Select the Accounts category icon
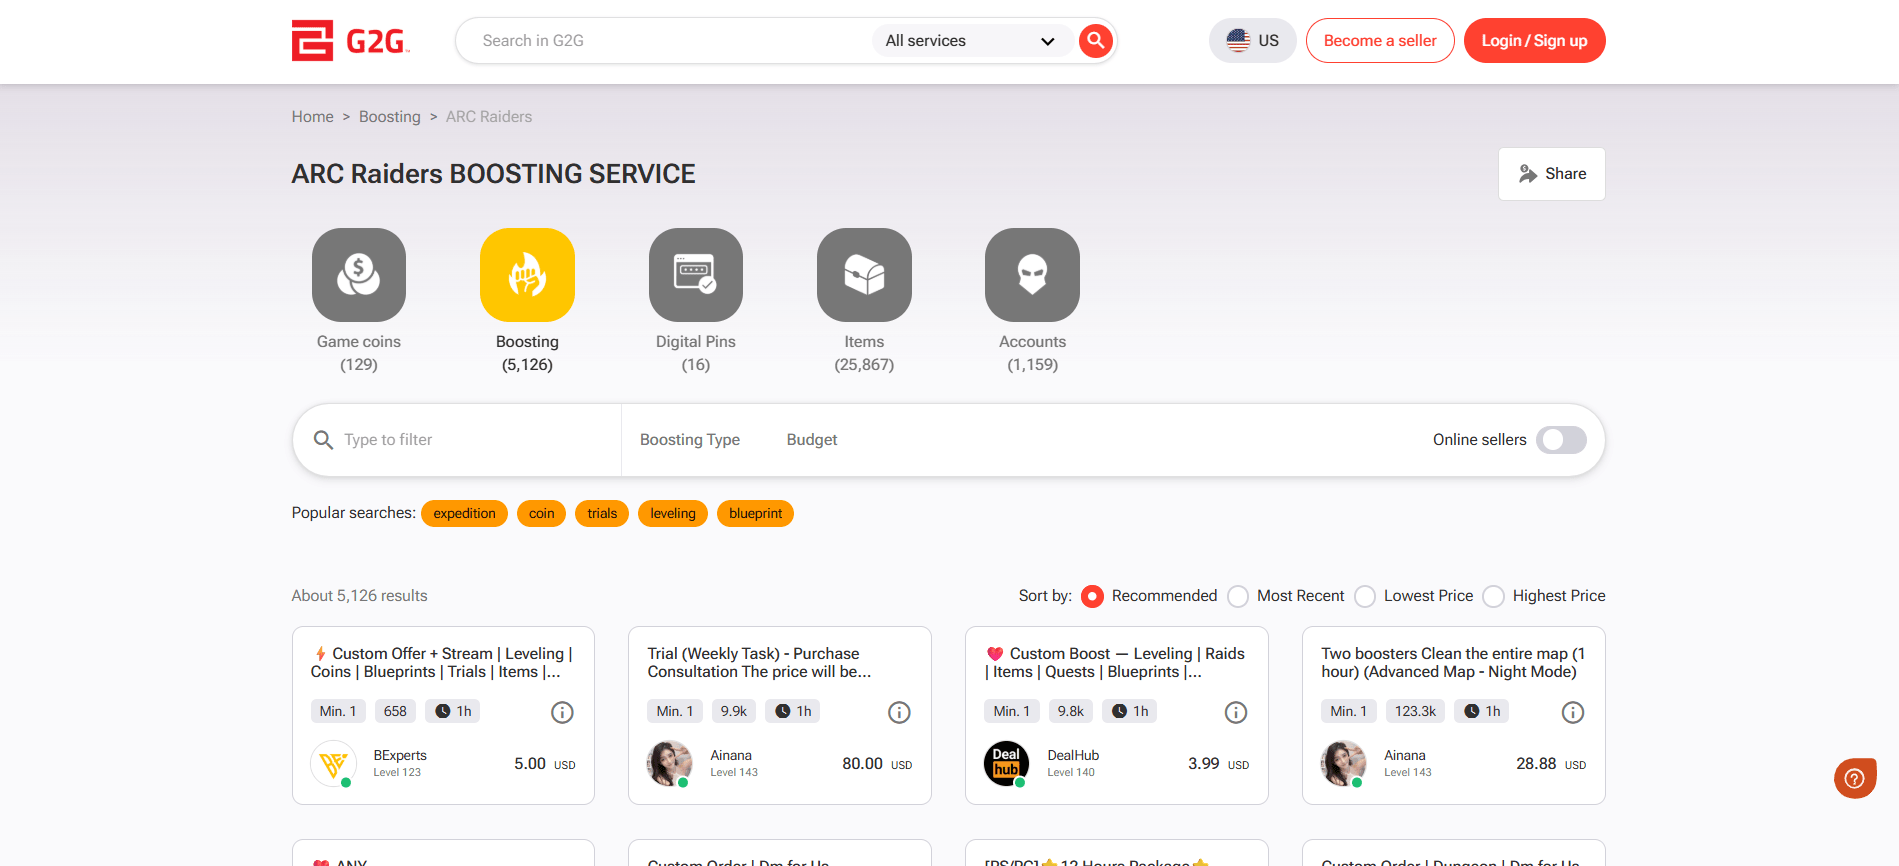The width and height of the screenshot is (1899, 866). 1032,275
